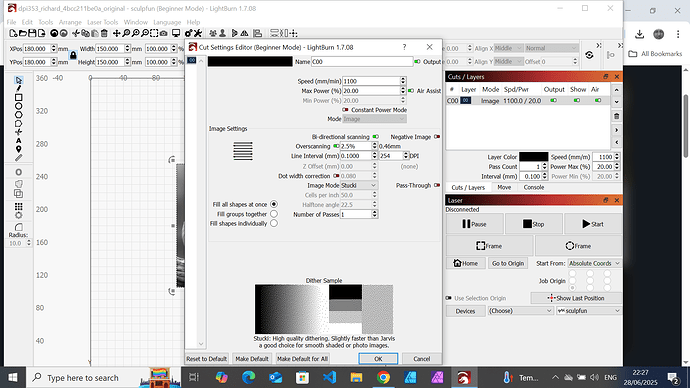Select the Position Laser marker tool
This screenshot has width=690, height=388.
tap(18, 149)
